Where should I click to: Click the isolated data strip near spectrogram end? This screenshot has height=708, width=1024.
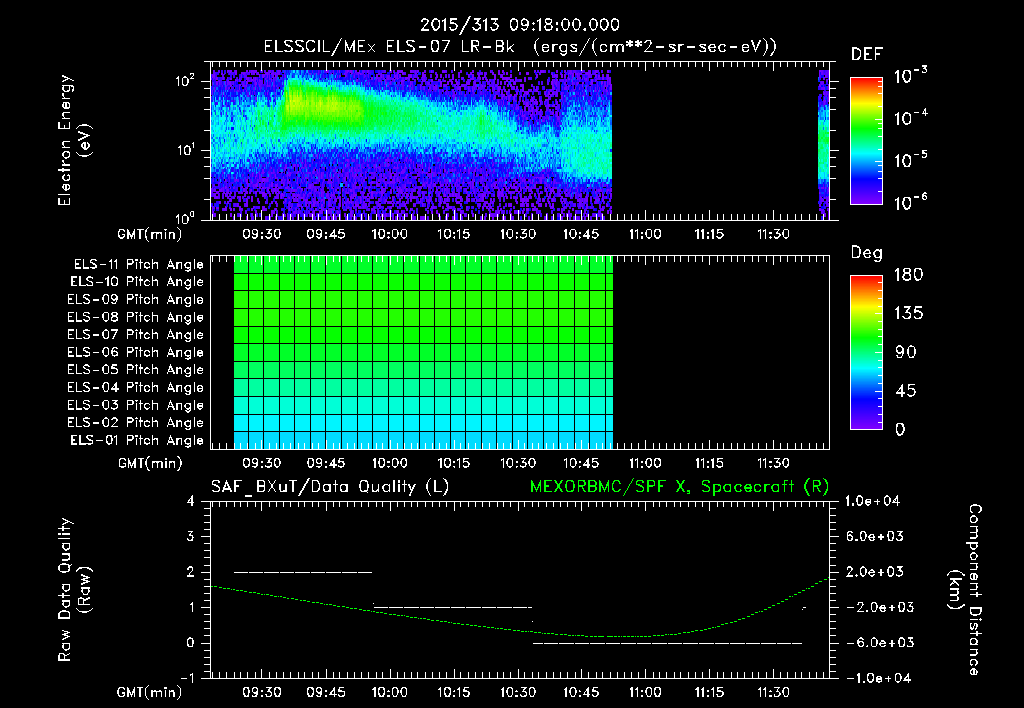pos(824,144)
